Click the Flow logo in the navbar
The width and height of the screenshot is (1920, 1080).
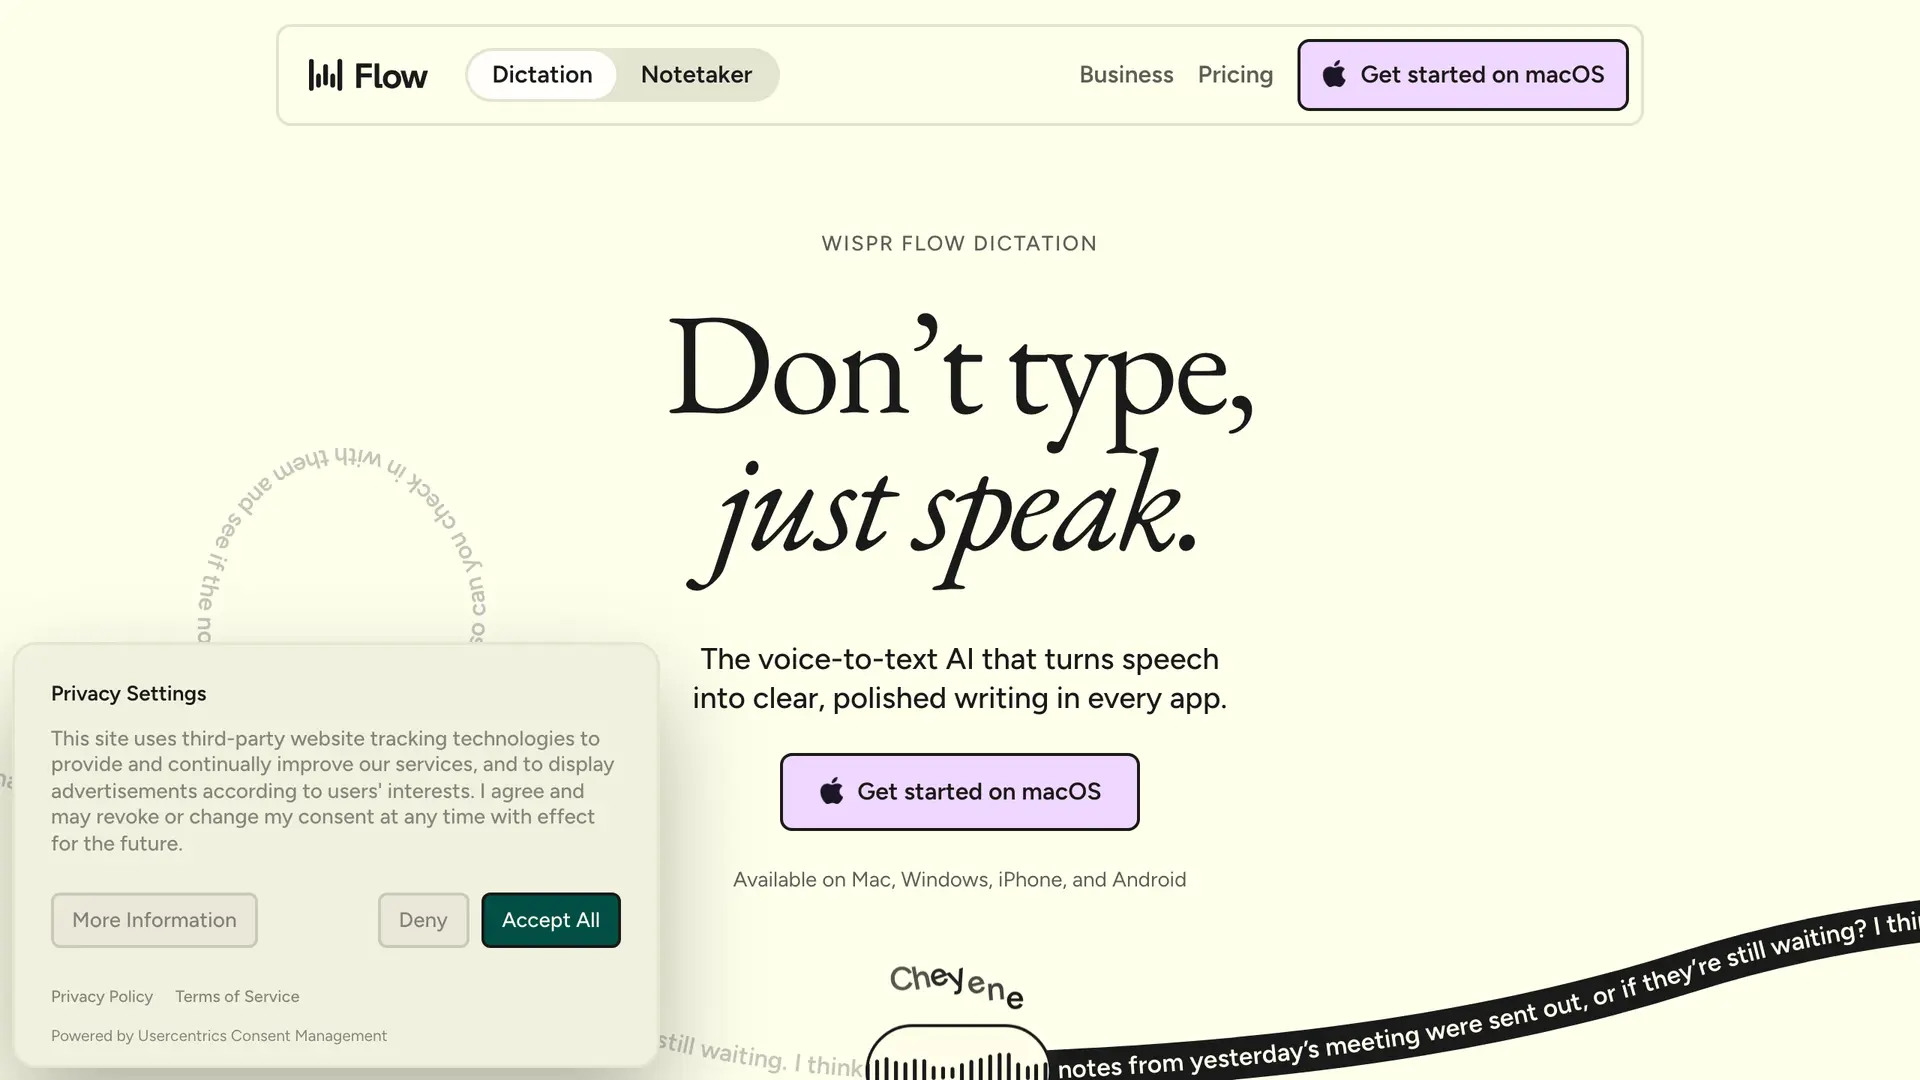tap(367, 75)
